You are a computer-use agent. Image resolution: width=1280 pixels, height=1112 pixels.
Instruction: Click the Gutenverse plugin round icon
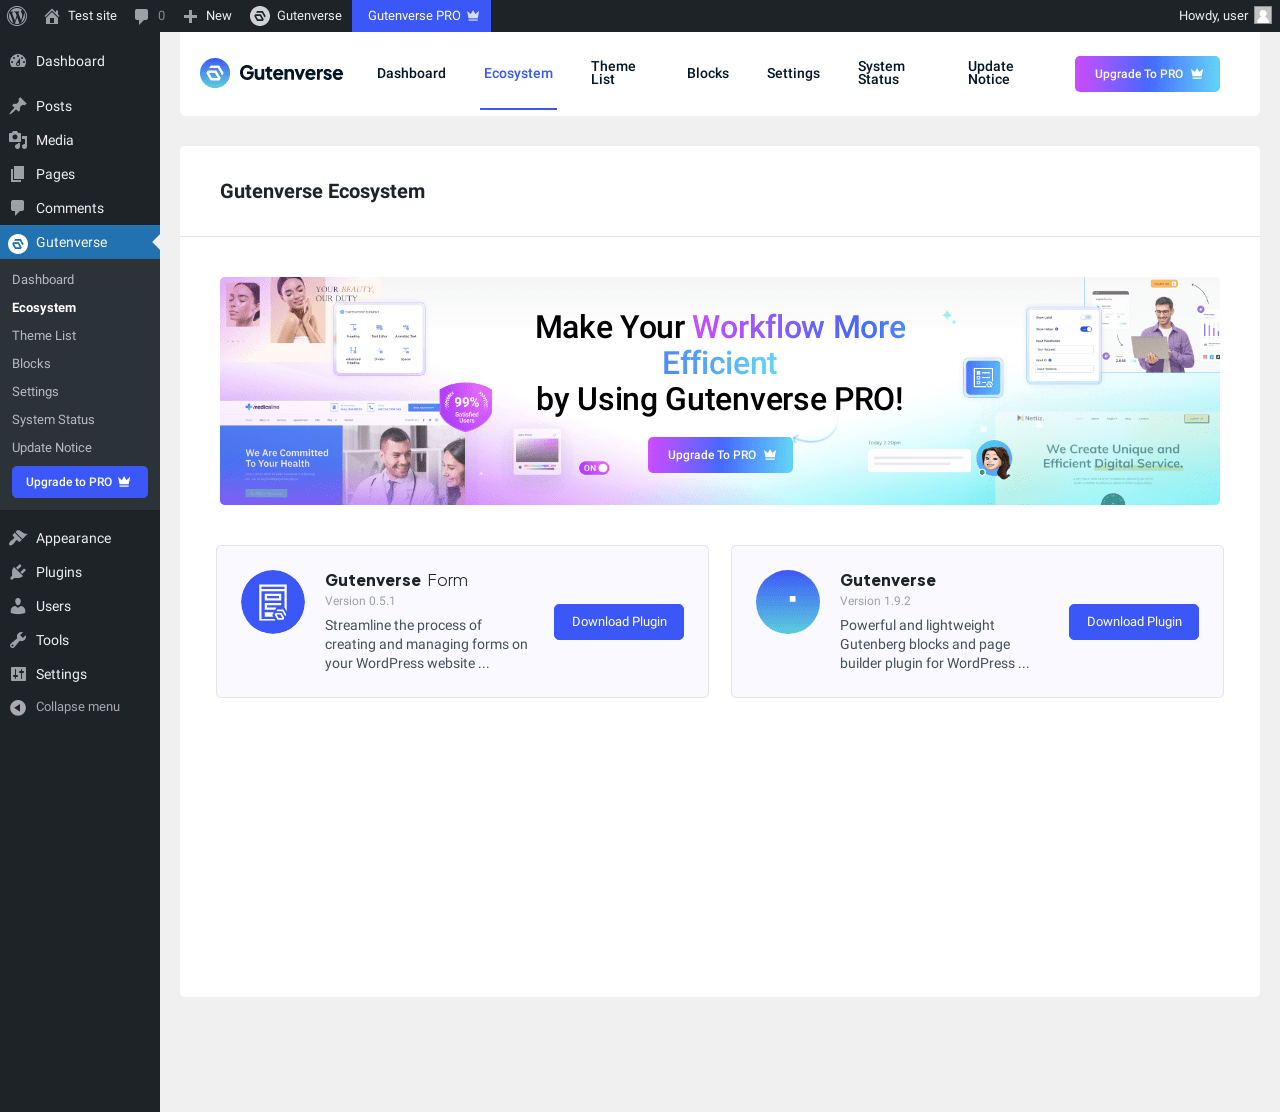coord(788,602)
